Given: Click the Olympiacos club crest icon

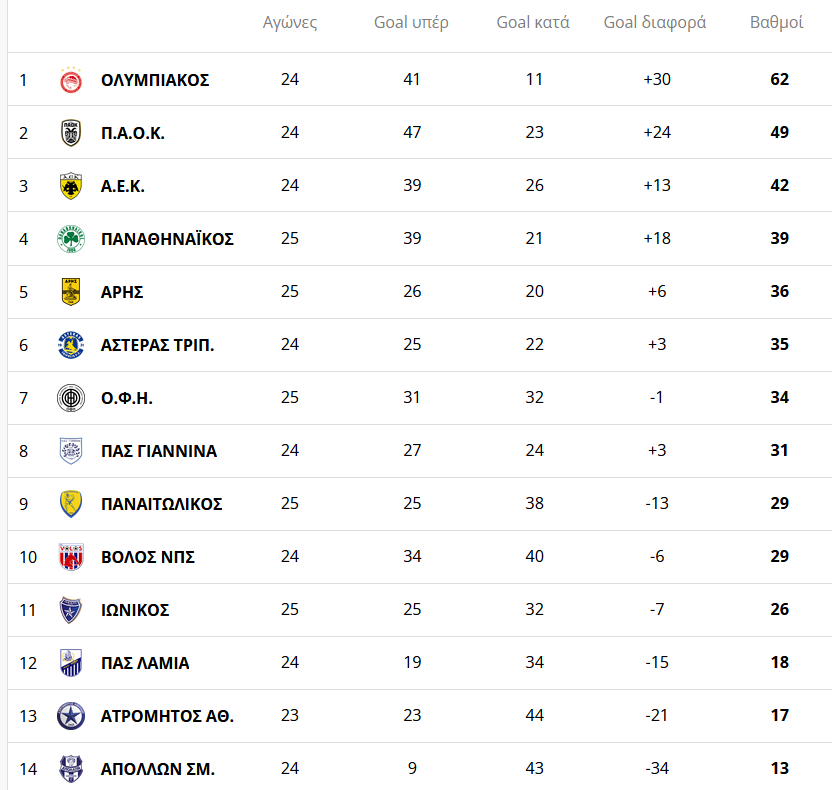Looking at the screenshot, I should (x=71, y=80).
